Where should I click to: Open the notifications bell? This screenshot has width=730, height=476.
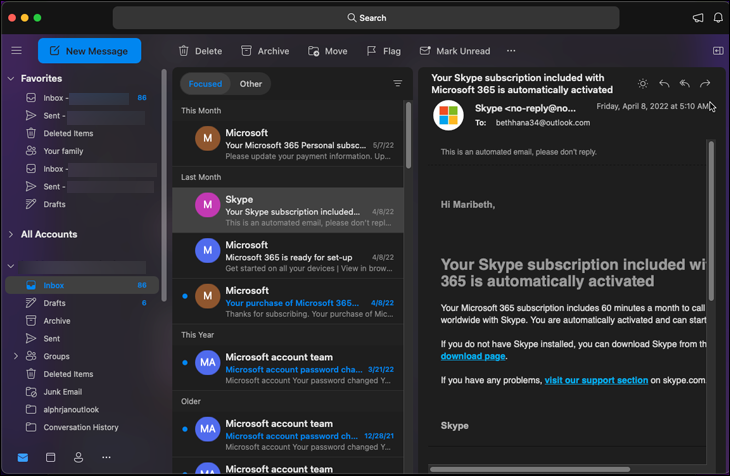pos(718,18)
